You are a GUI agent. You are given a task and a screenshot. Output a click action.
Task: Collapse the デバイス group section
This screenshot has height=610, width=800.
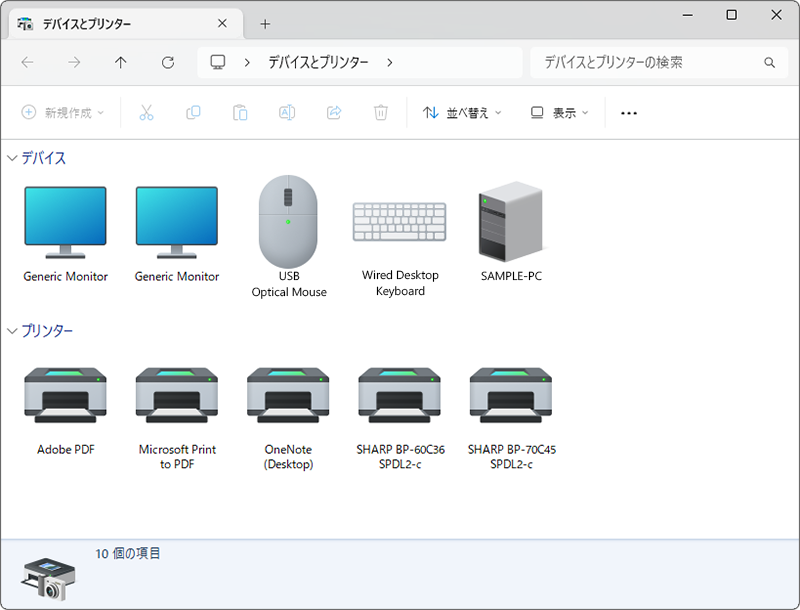[12, 158]
